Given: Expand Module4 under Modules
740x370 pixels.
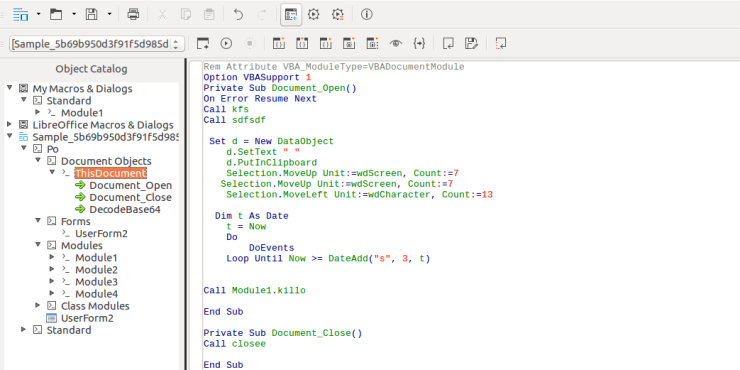Looking at the screenshot, I should (52, 293).
